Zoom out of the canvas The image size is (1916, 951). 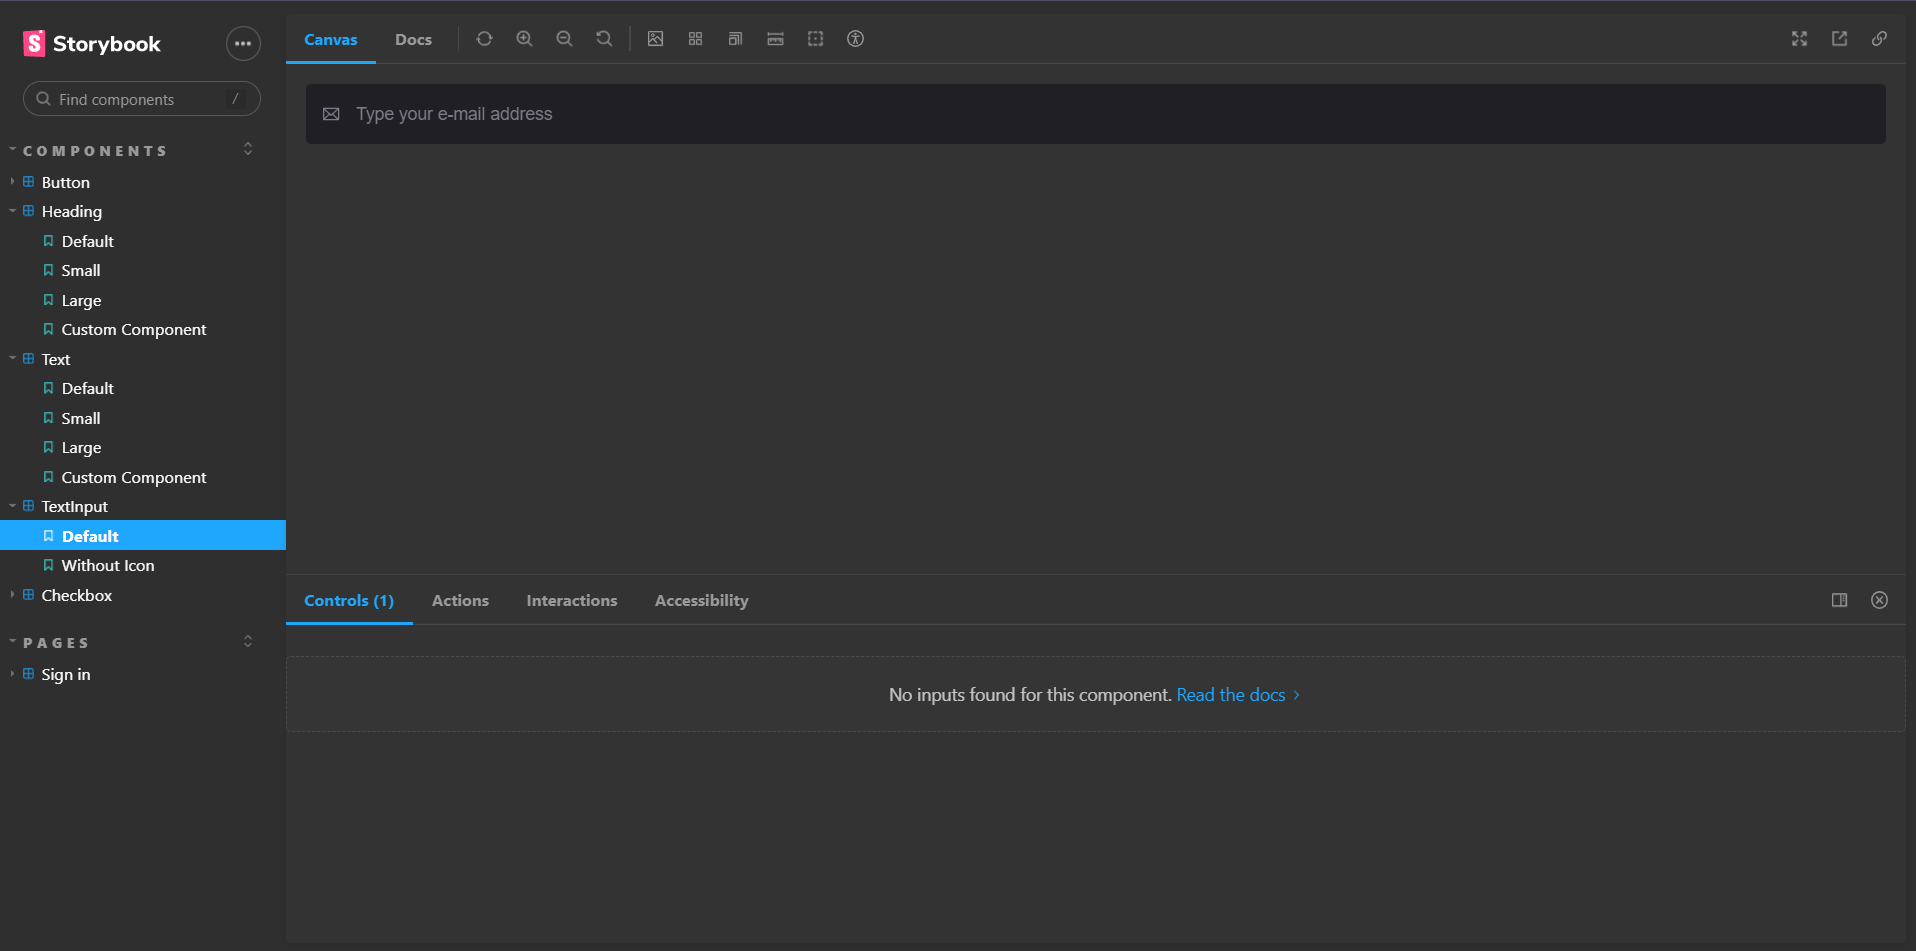[x=564, y=39]
